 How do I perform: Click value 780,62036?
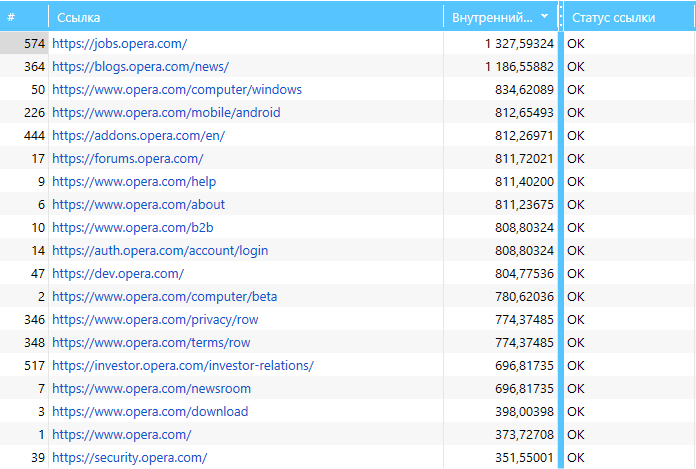[x=524, y=297]
